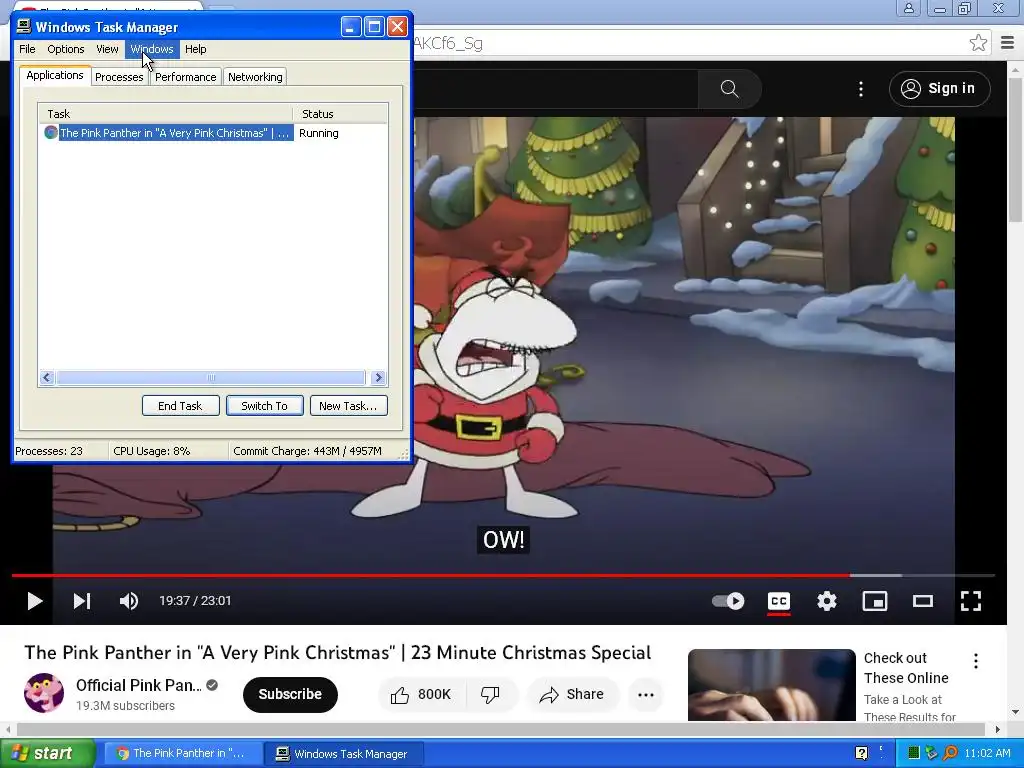Click the task list horizontal scrollbar thumb

click(x=210, y=377)
